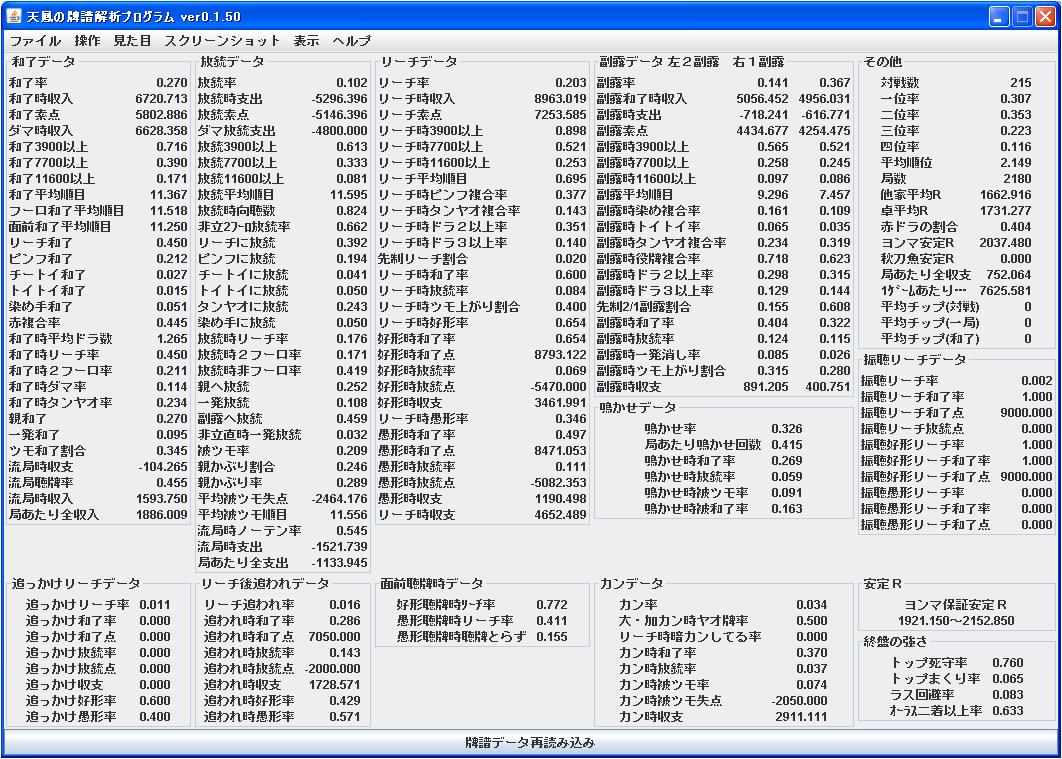Close the 天鳳の牌譜解析プログラム window
Viewport: 1062px width, 759px height.
click(1045, 17)
